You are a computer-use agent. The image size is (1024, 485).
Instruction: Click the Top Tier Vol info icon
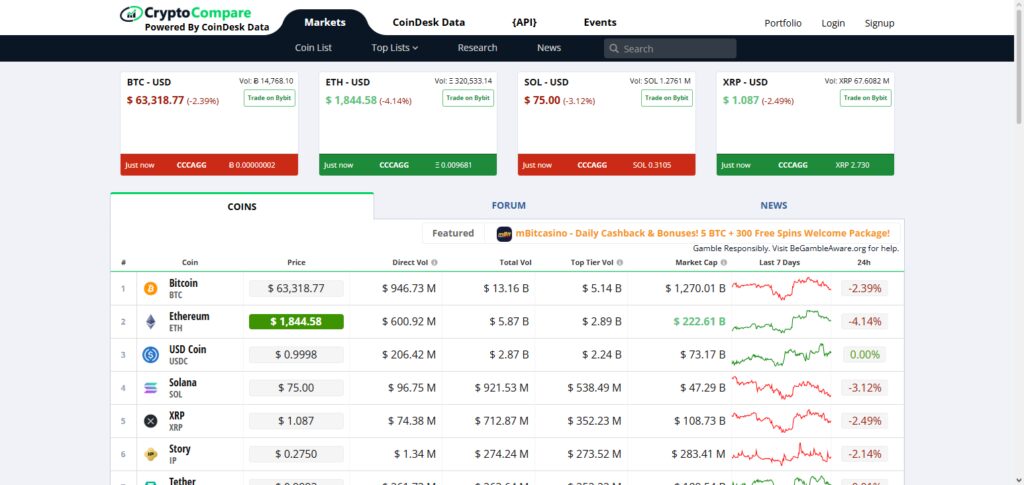620,262
